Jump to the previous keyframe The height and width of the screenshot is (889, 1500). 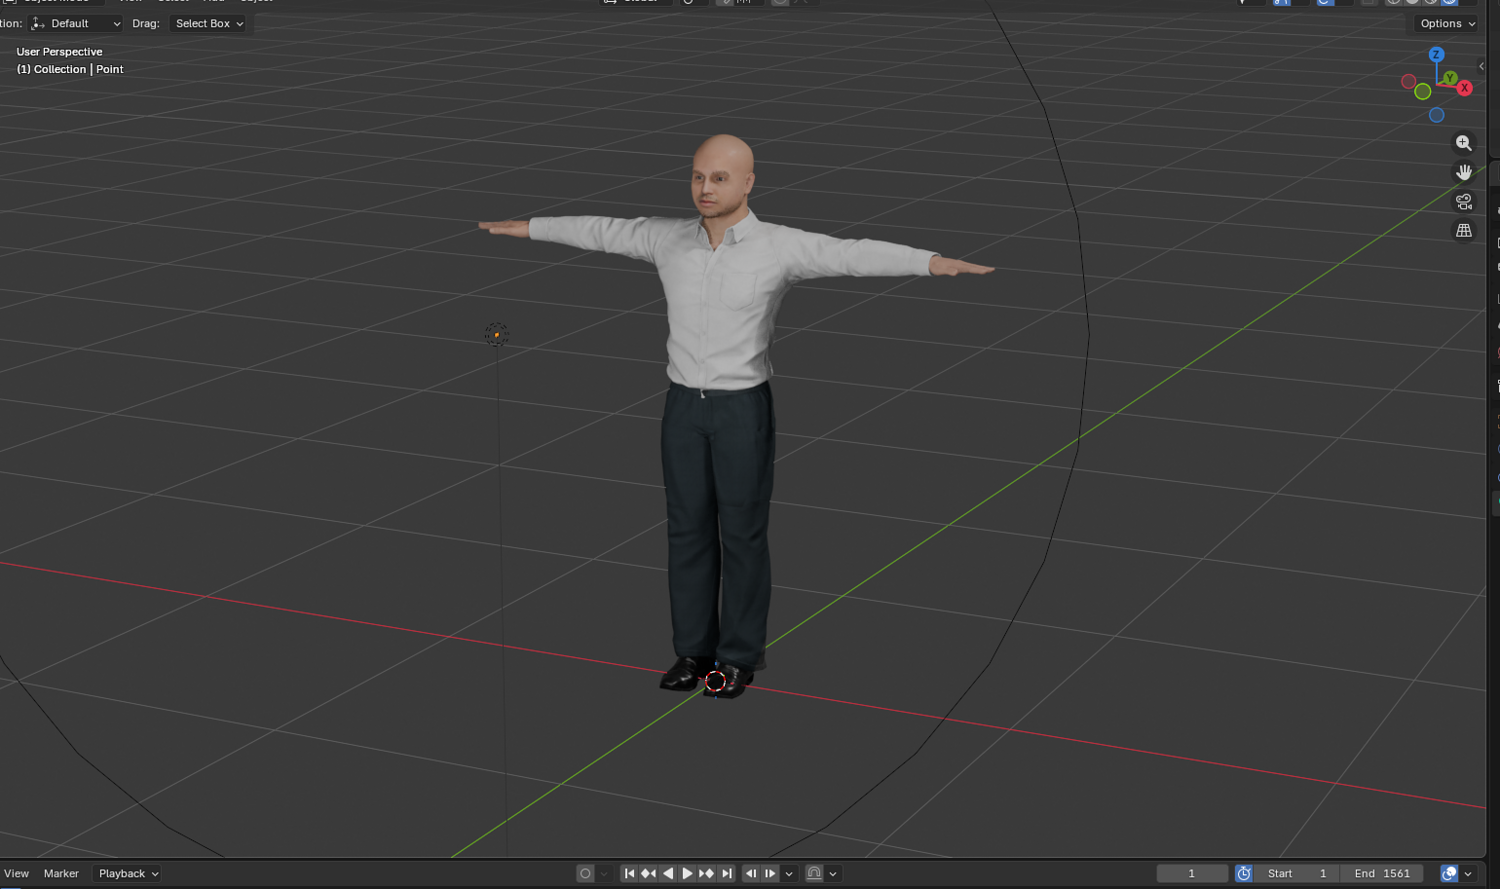(x=648, y=873)
